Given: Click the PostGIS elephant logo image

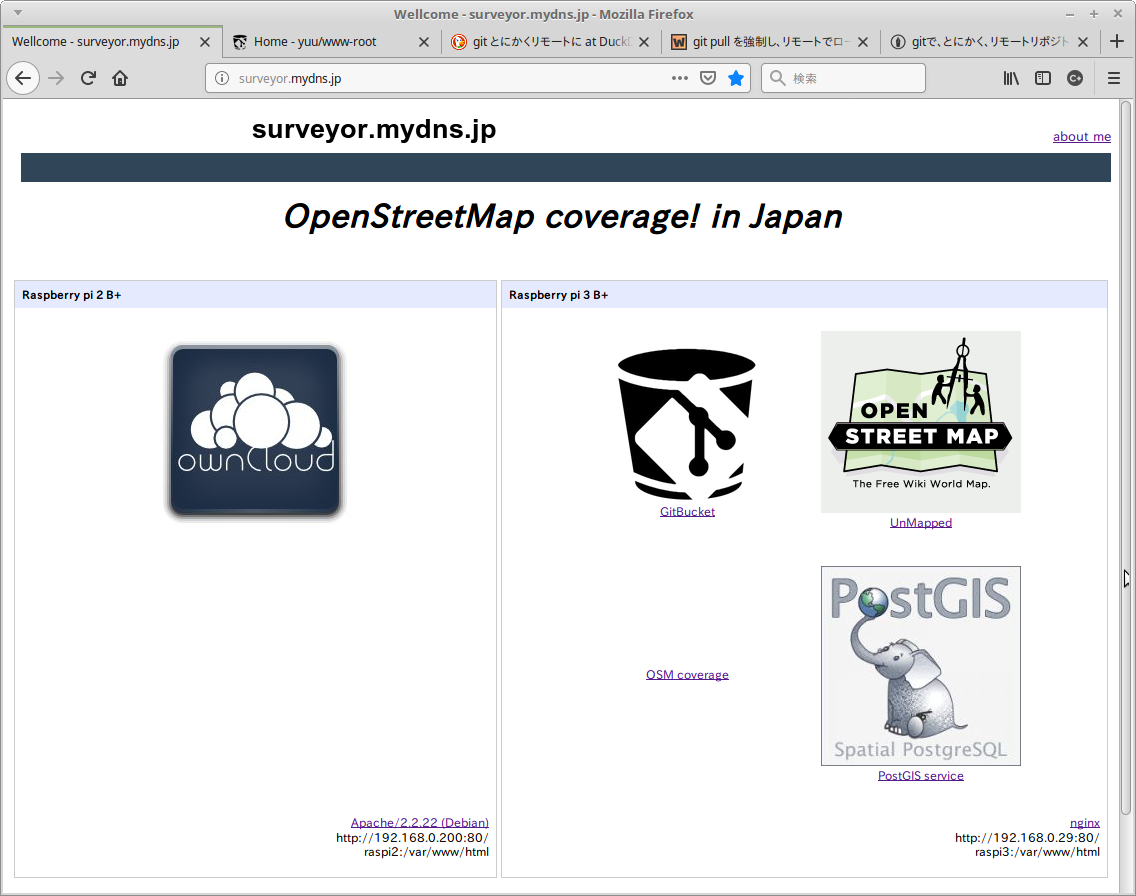Looking at the screenshot, I should pyautogui.click(x=920, y=665).
